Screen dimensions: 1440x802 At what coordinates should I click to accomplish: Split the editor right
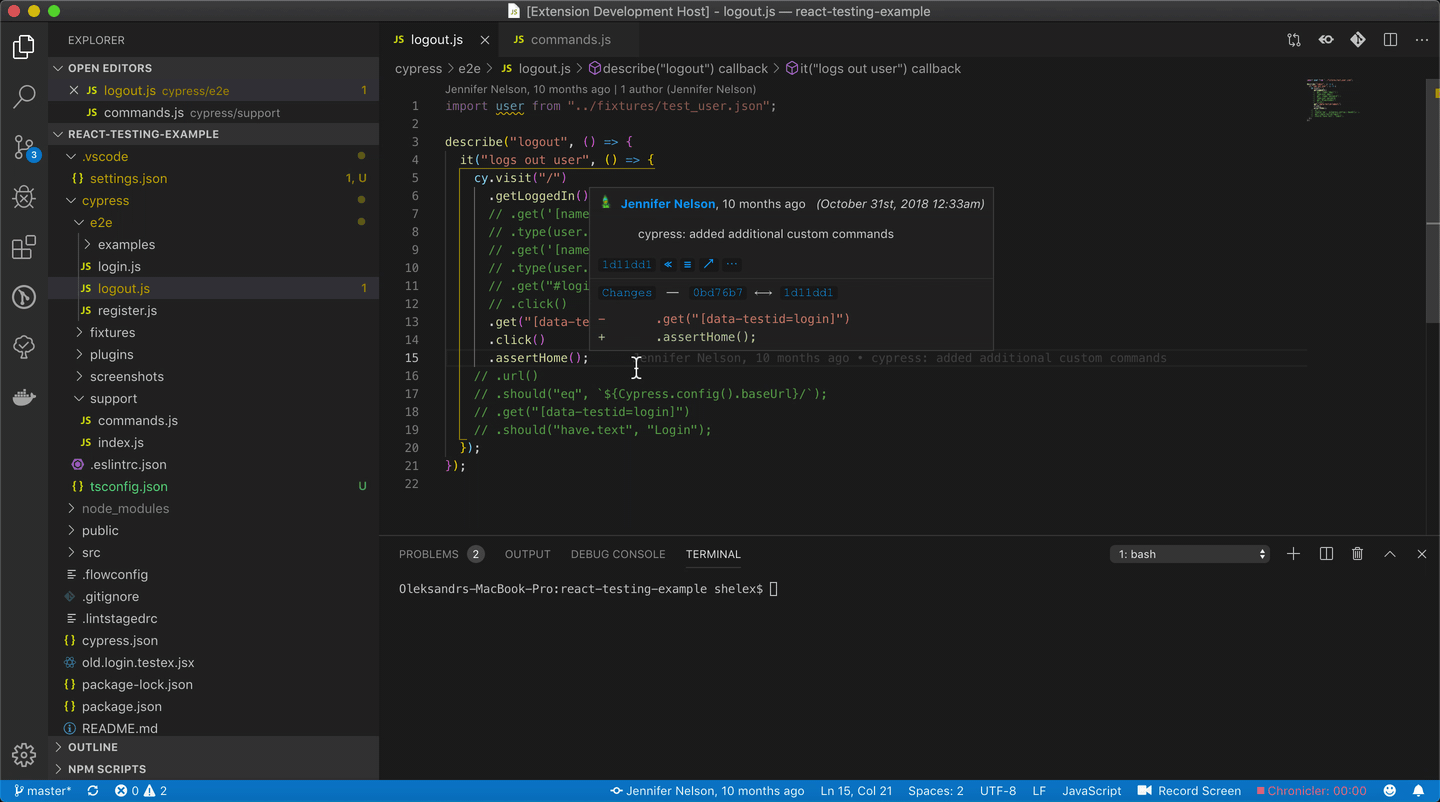click(1390, 40)
